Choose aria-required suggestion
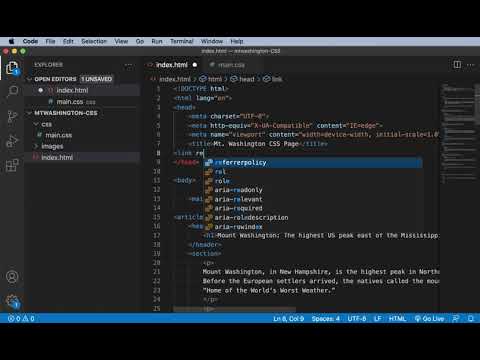Viewport: 480px width, 360px height. pos(313,208)
